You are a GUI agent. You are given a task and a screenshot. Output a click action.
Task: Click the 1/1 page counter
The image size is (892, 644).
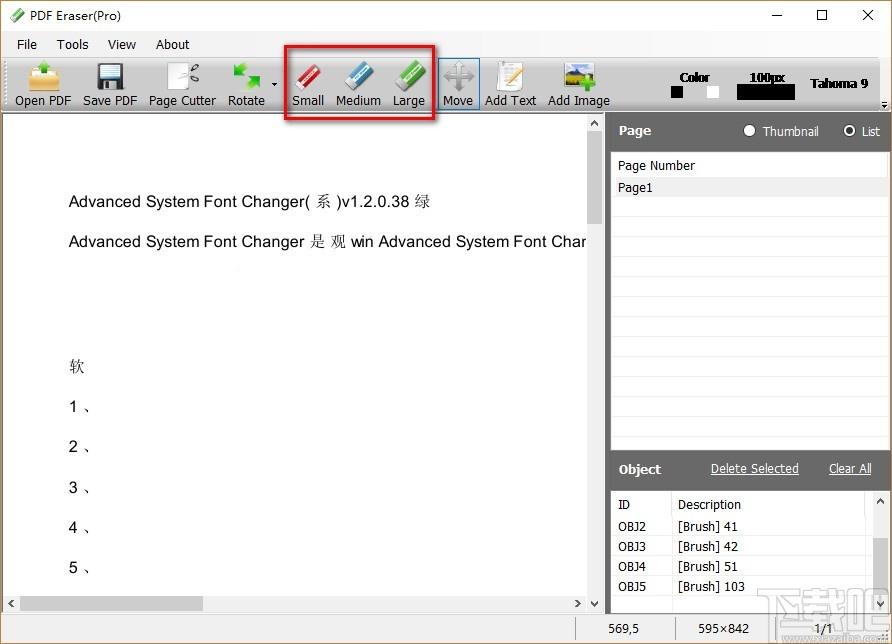[x=823, y=629]
